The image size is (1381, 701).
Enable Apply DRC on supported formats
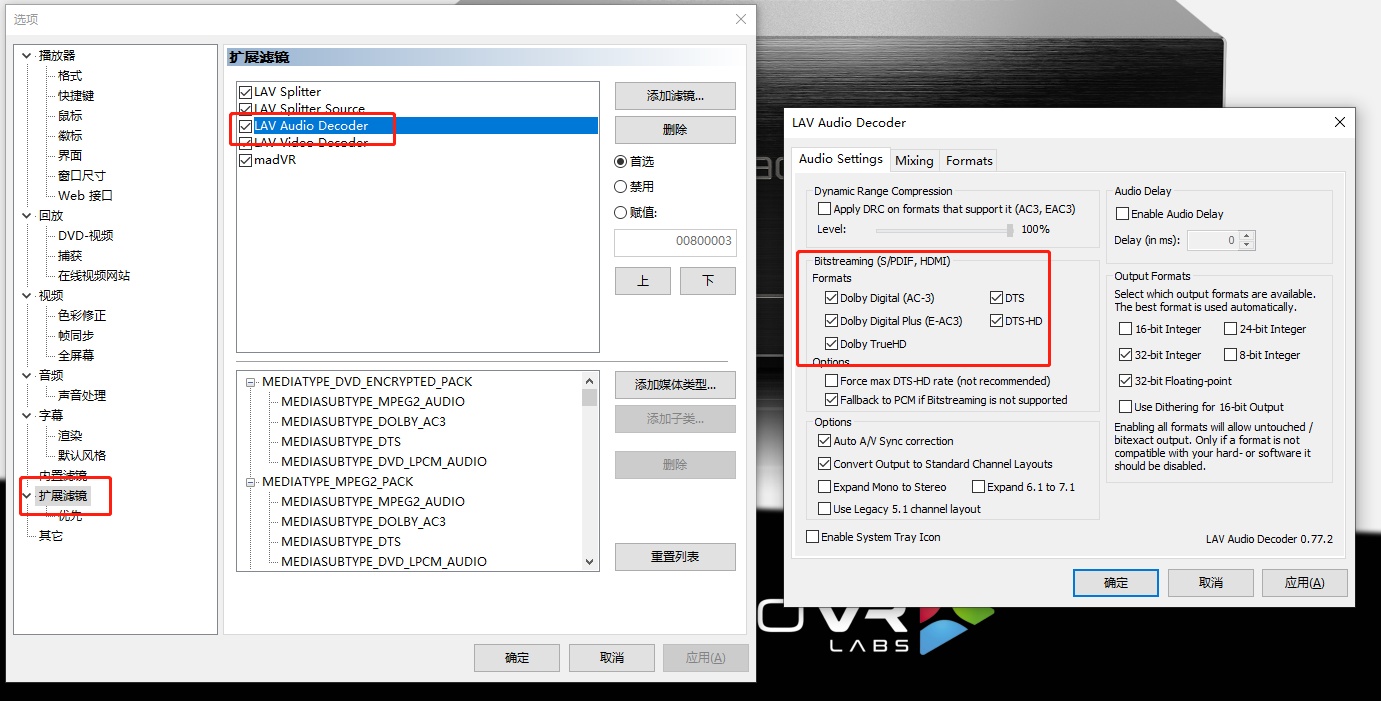[824, 209]
